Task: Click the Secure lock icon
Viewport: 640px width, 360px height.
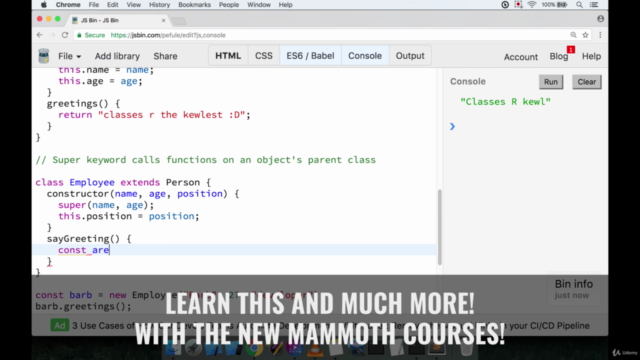Action: pos(79,35)
